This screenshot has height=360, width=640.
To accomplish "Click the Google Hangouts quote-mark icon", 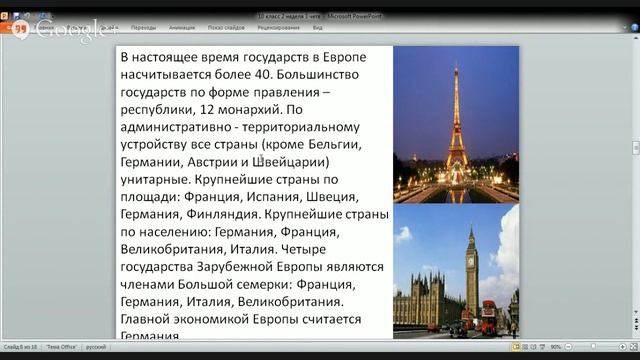I will [x=20, y=29].
